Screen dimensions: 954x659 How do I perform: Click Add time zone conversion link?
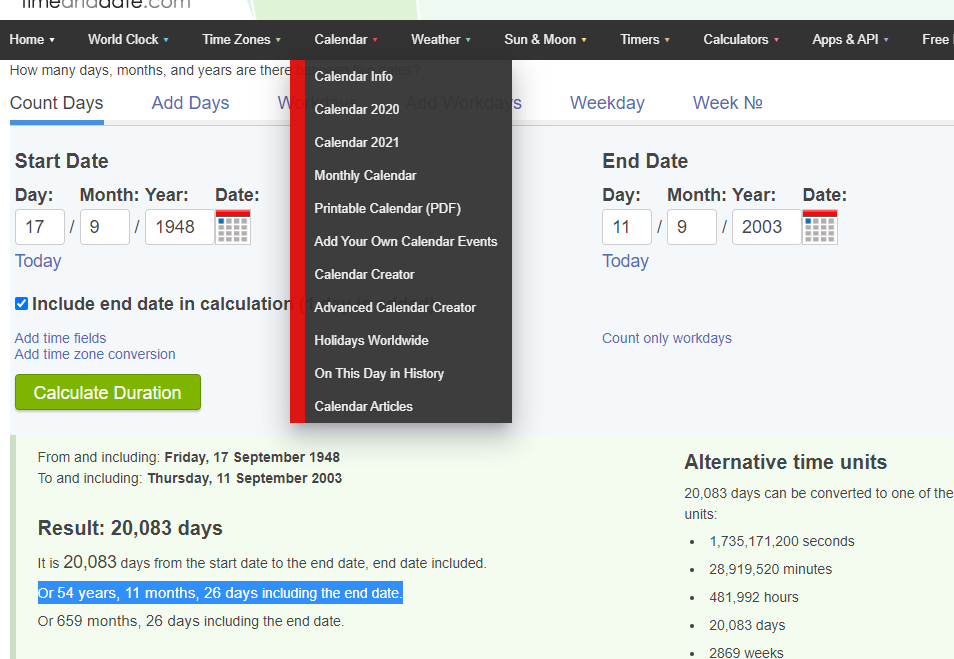coord(95,354)
